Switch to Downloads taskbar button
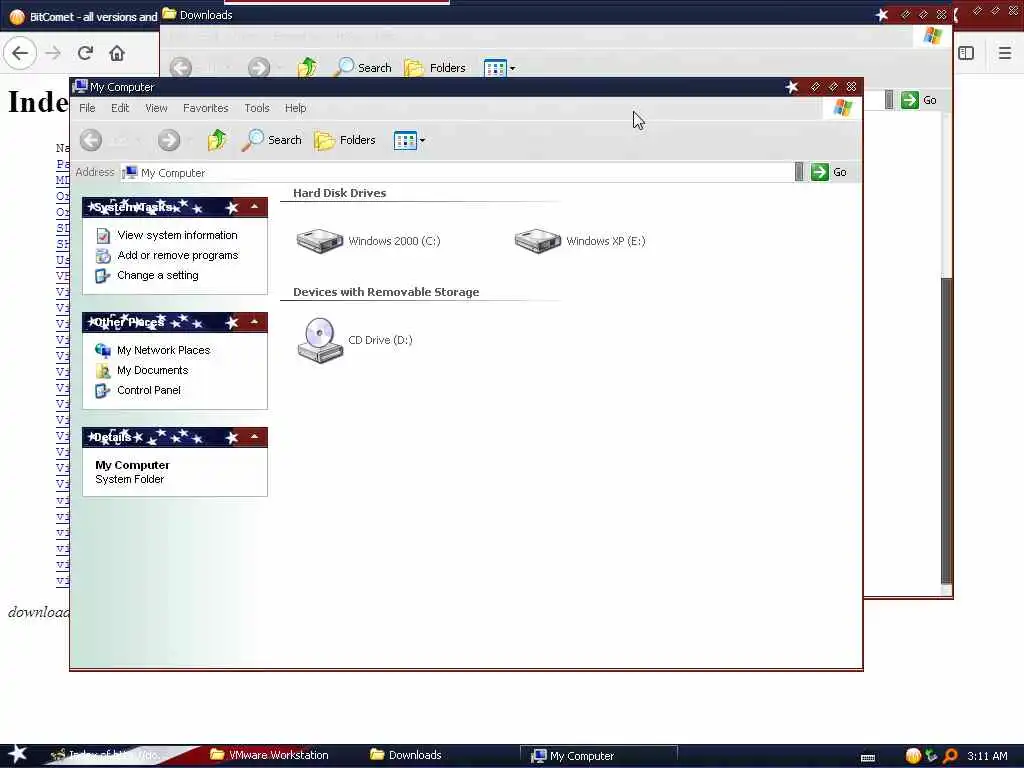This screenshot has width=1024, height=768. 406,755
